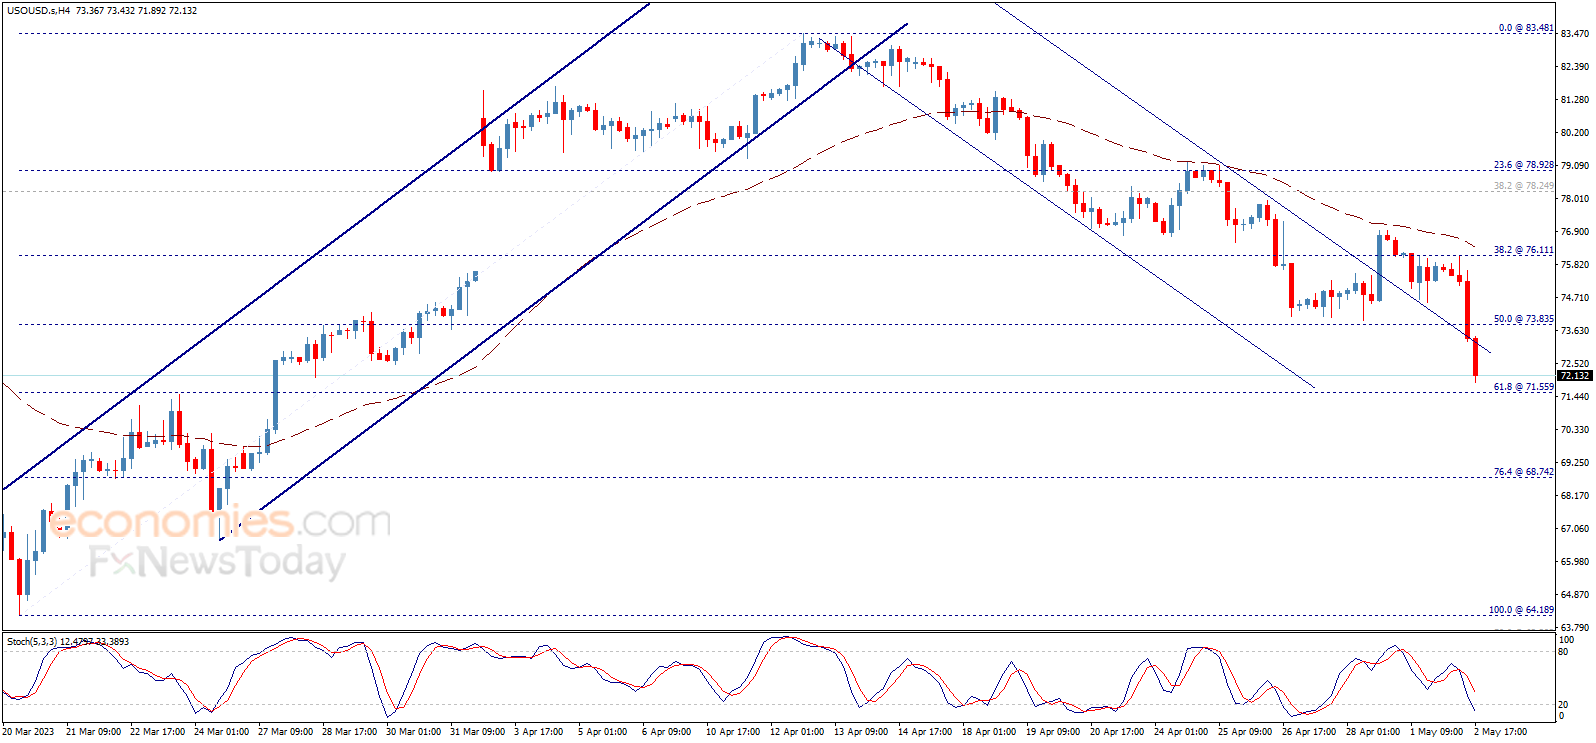1596x743 pixels.
Task: Select the 25 Apr 09:00 time label
Action: coord(1245,732)
